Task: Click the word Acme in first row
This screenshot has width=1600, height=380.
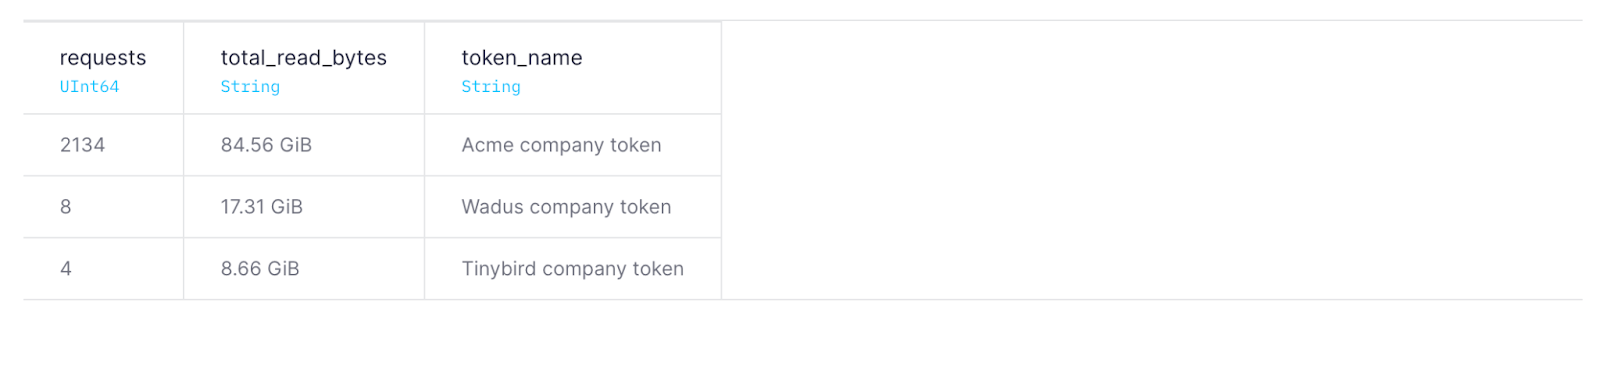Action: 487,145
